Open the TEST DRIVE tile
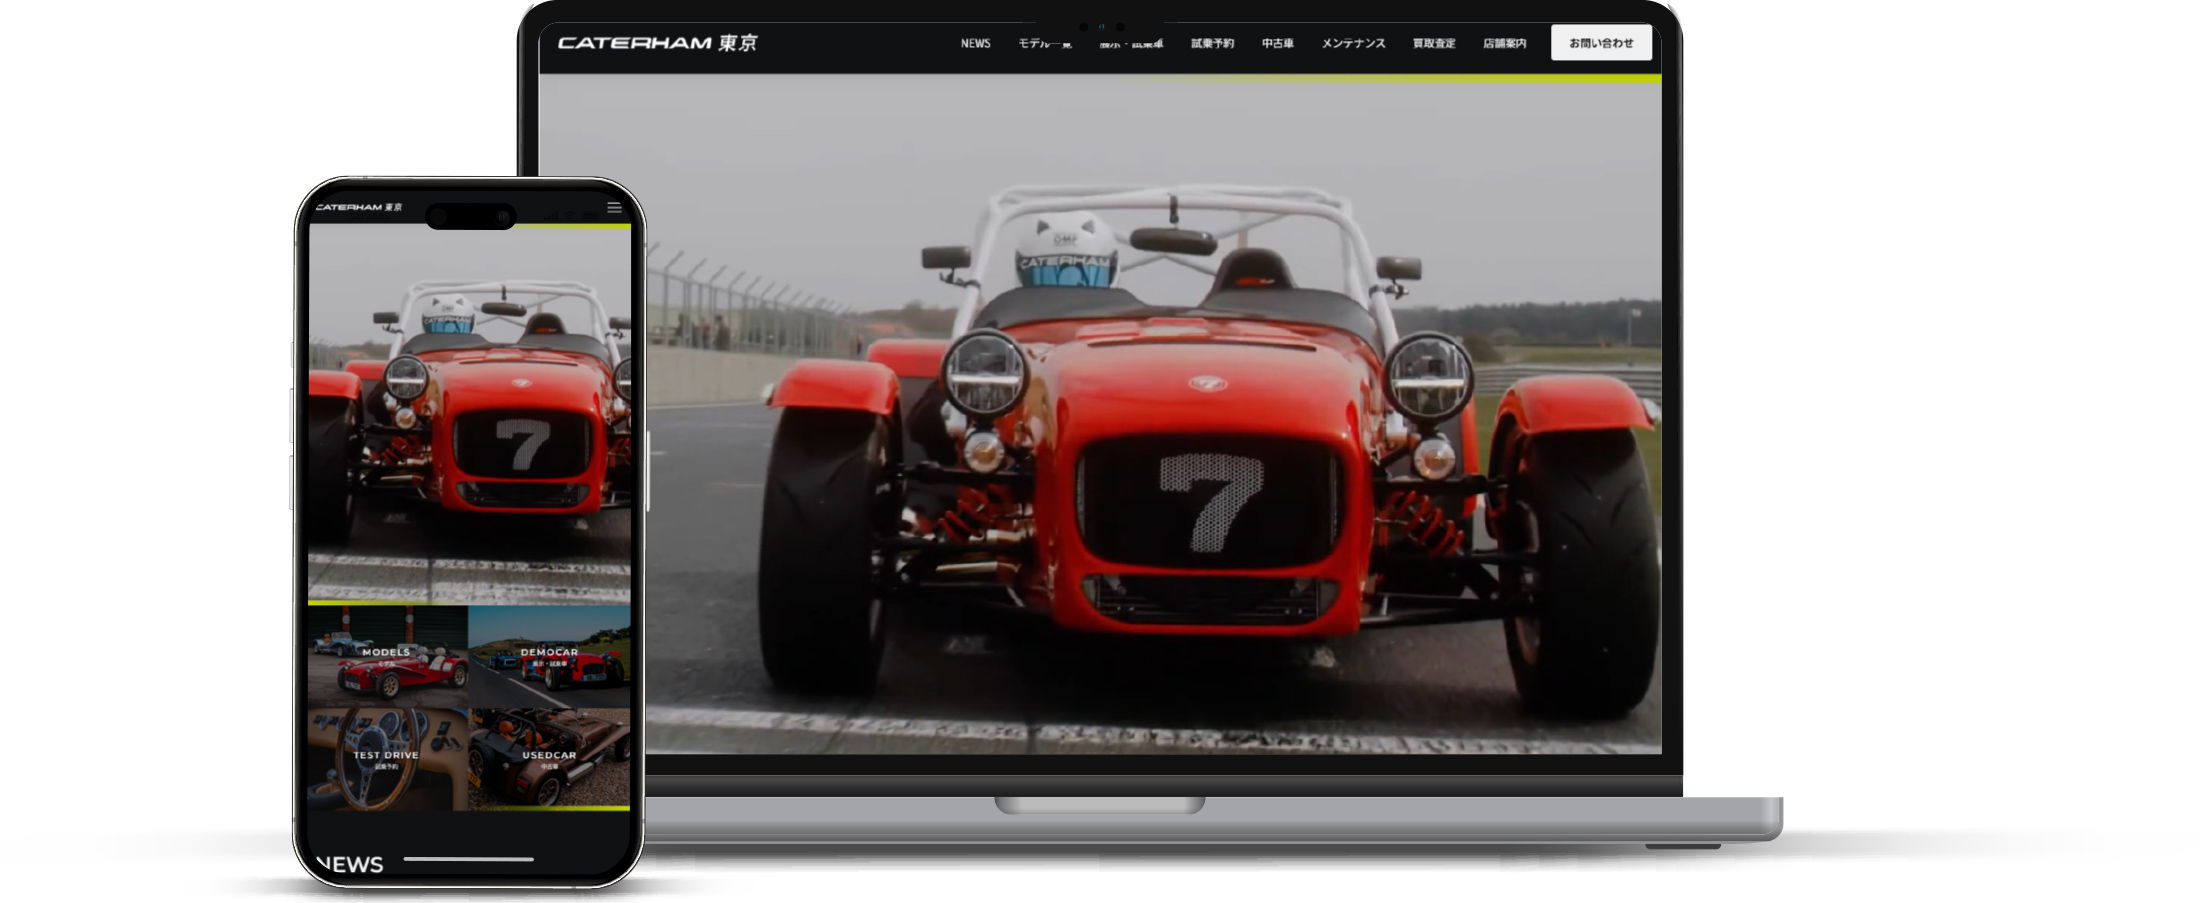Screen dimensions: 2200x903 coord(387,758)
